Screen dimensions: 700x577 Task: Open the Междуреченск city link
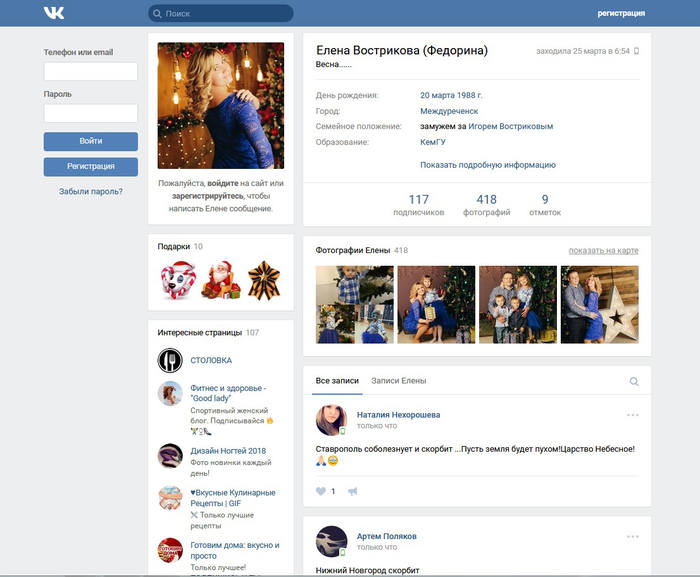449,111
